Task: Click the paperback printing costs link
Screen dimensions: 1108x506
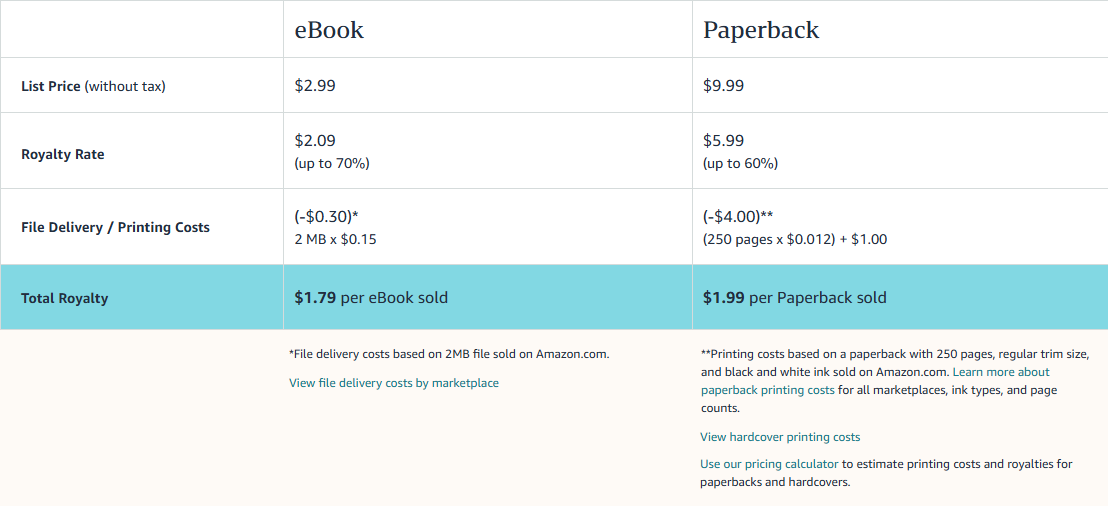Action: click(767, 390)
